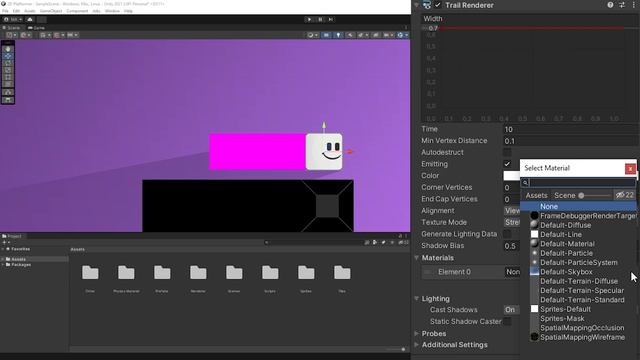Expand the Probes section
Image resolution: width=640 pixels, height=360 pixels.
(x=417, y=333)
